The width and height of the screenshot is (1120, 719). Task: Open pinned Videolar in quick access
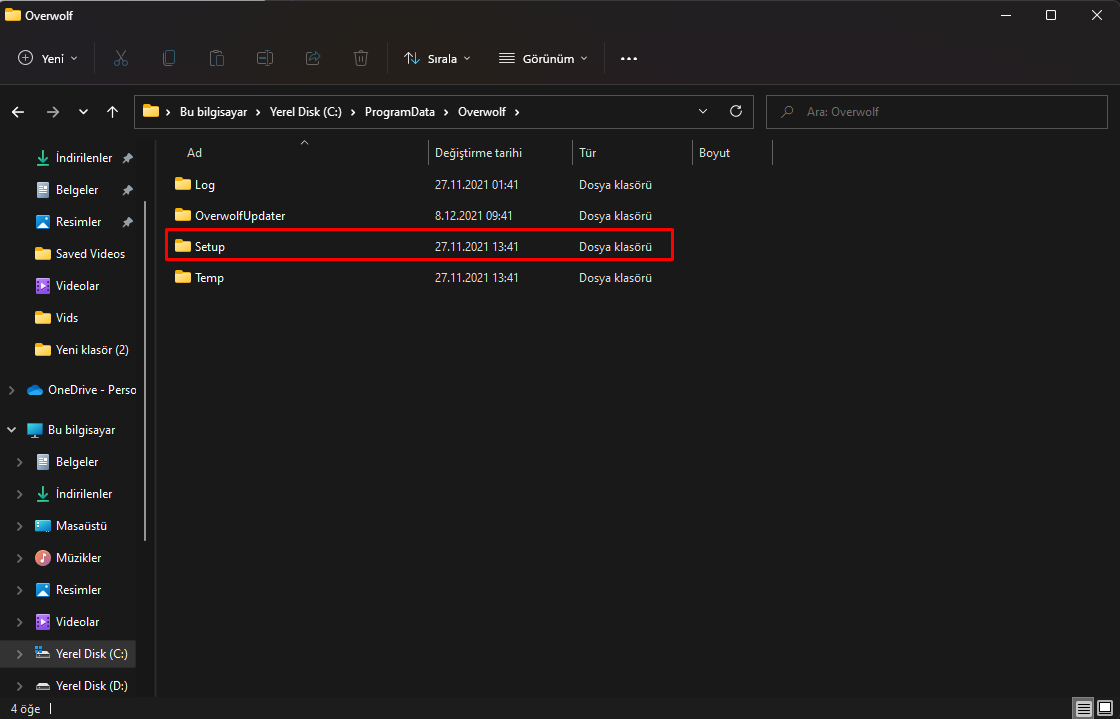[x=77, y=286]
